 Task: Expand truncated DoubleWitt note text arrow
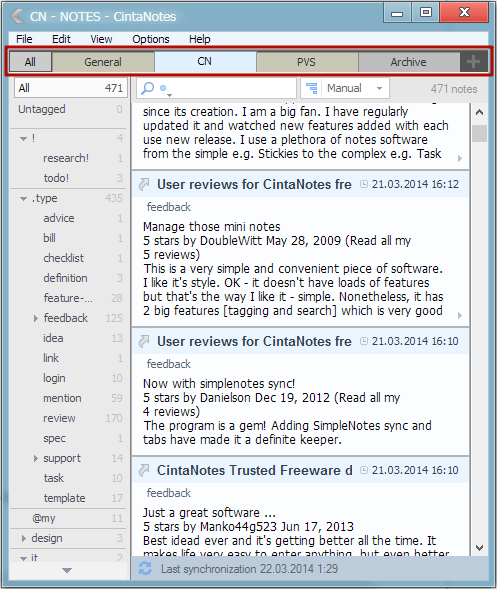459,315
